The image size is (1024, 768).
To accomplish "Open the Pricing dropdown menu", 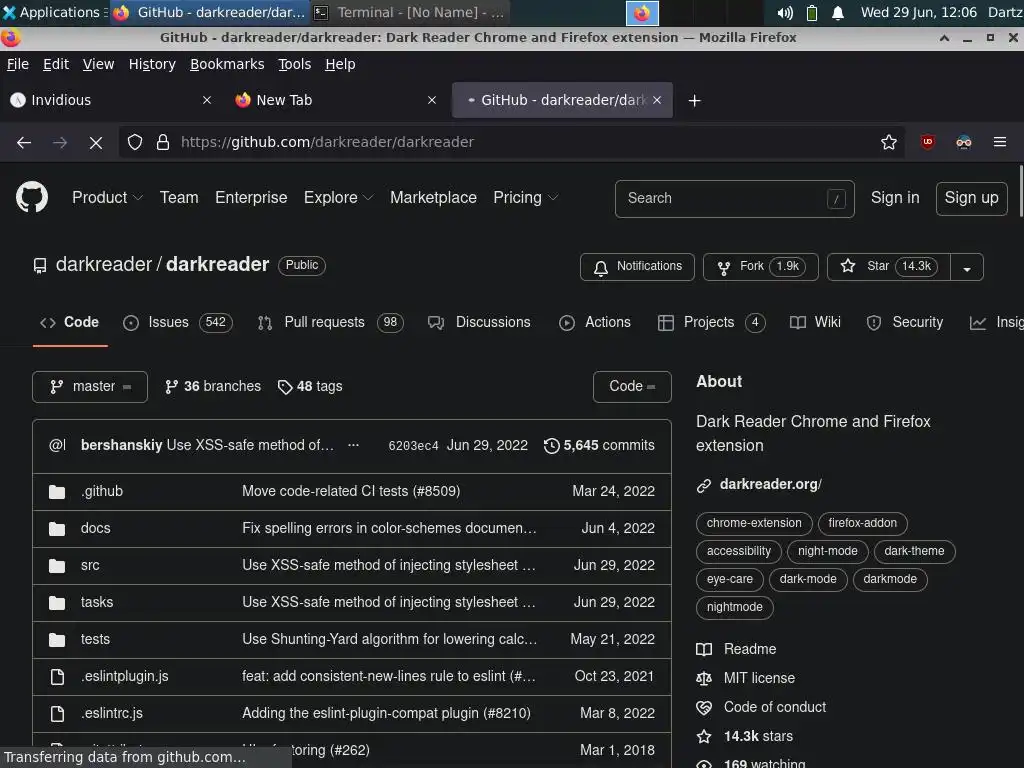I will click(526, 197).
